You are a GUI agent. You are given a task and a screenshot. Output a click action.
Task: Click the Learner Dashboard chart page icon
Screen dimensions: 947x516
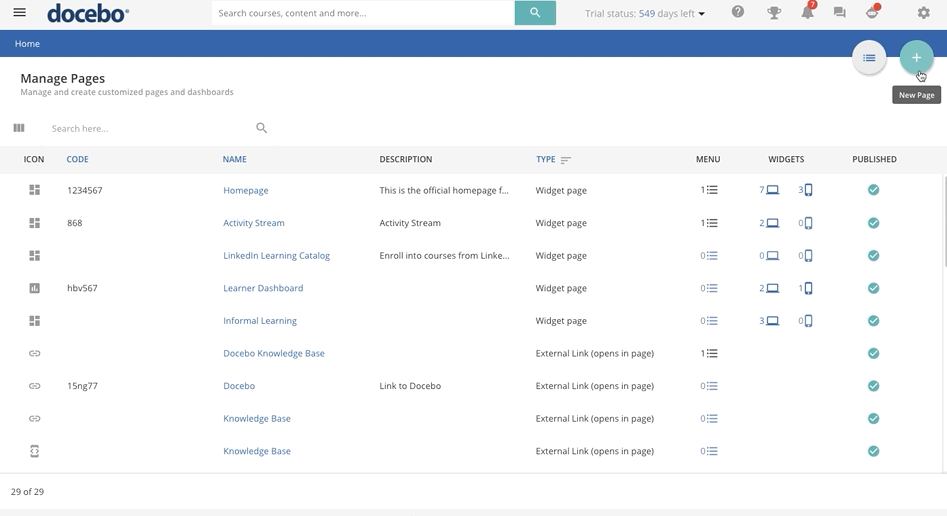tap(34, 288)
